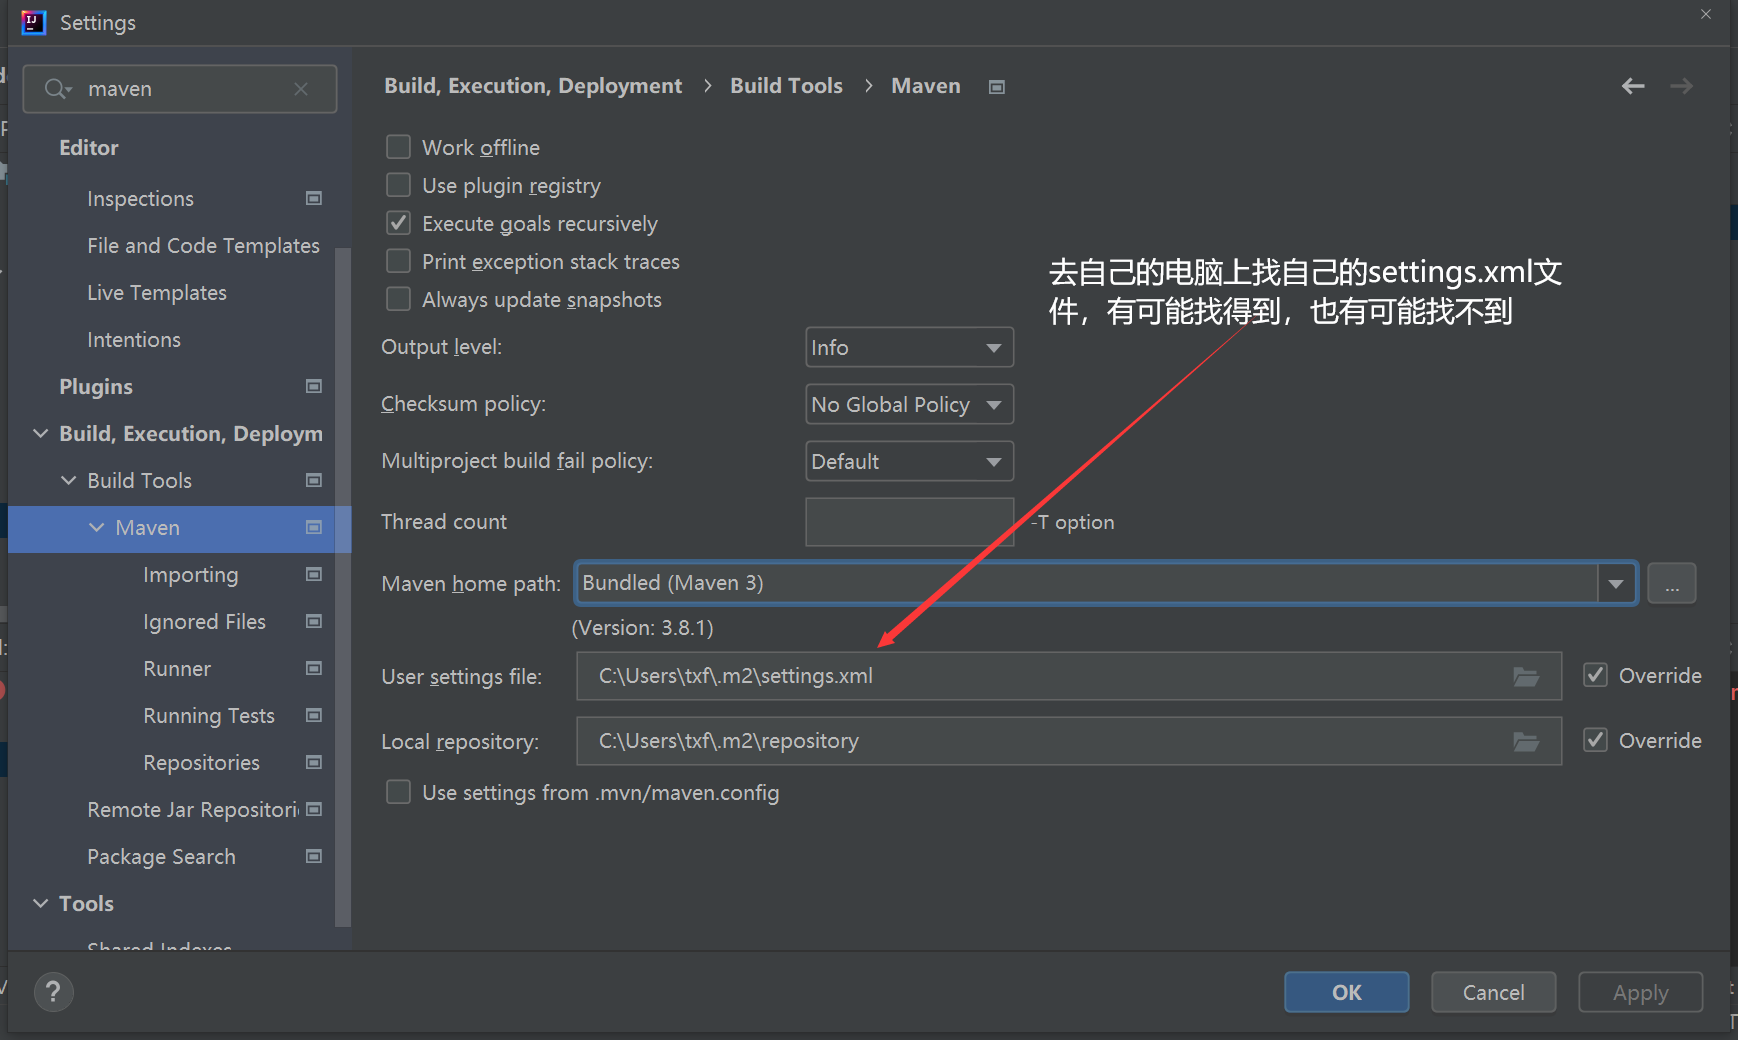1738x1040 pixels.
Task: Click project icon next to Remote Jar Repositories
Action: [314, 809]
